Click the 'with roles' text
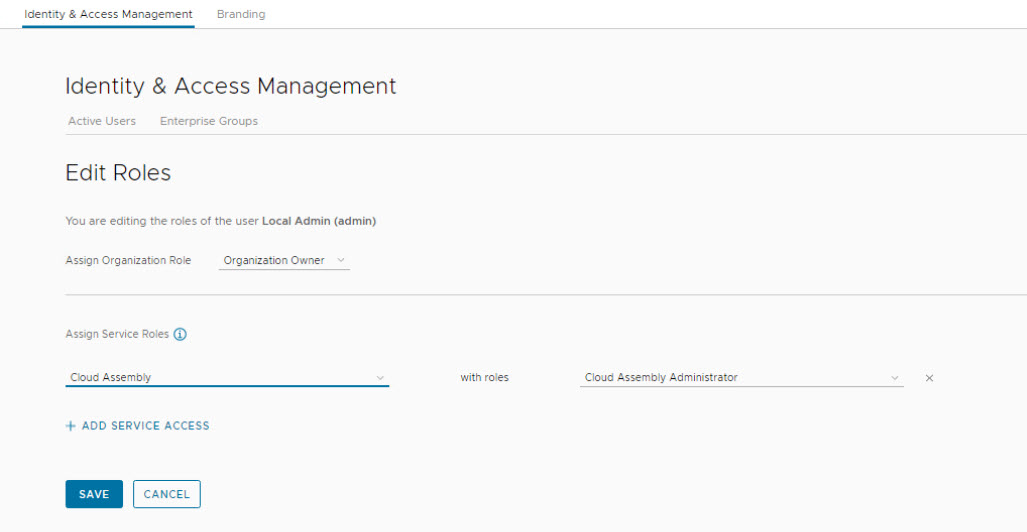This screenshot has height=532, width=1027. [485, 377]
